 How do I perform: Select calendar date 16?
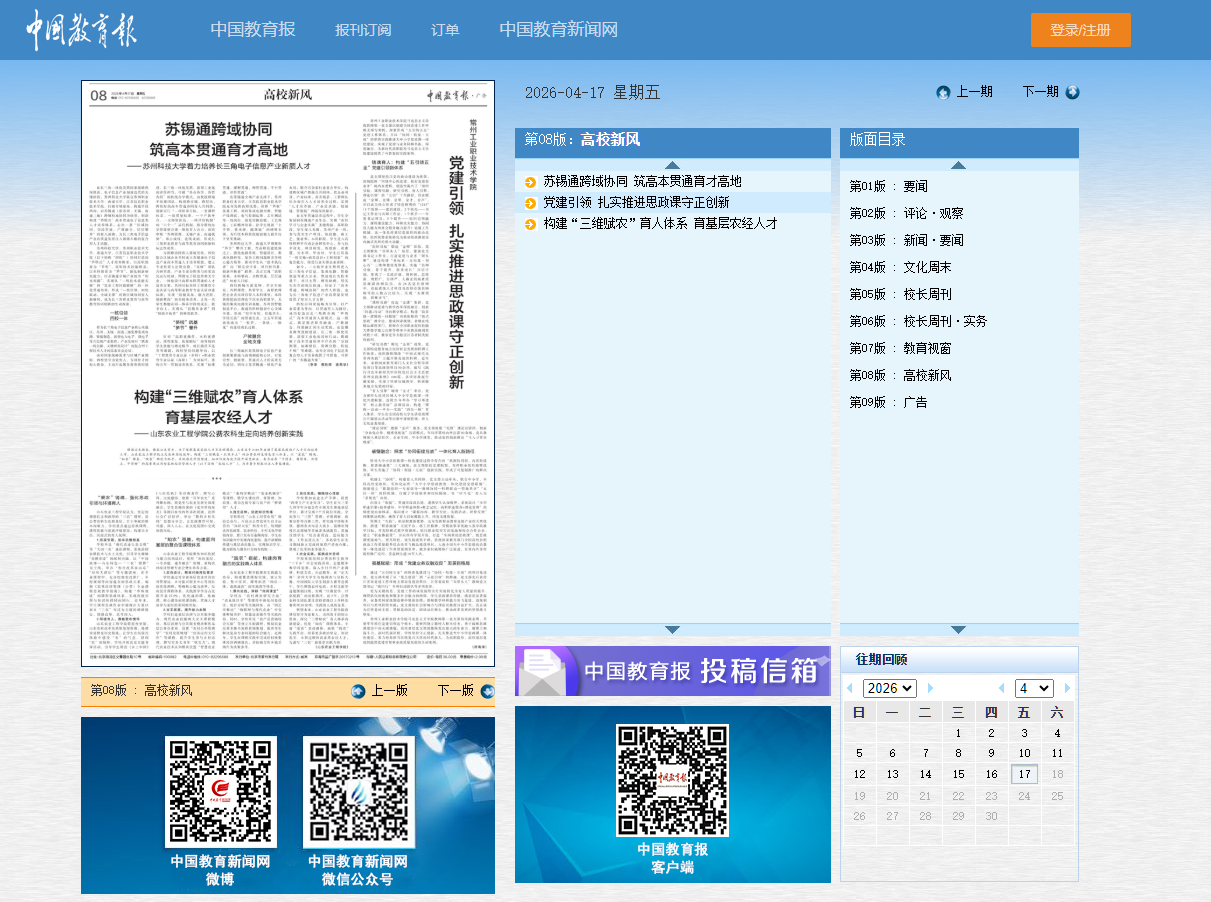(991, 774)
